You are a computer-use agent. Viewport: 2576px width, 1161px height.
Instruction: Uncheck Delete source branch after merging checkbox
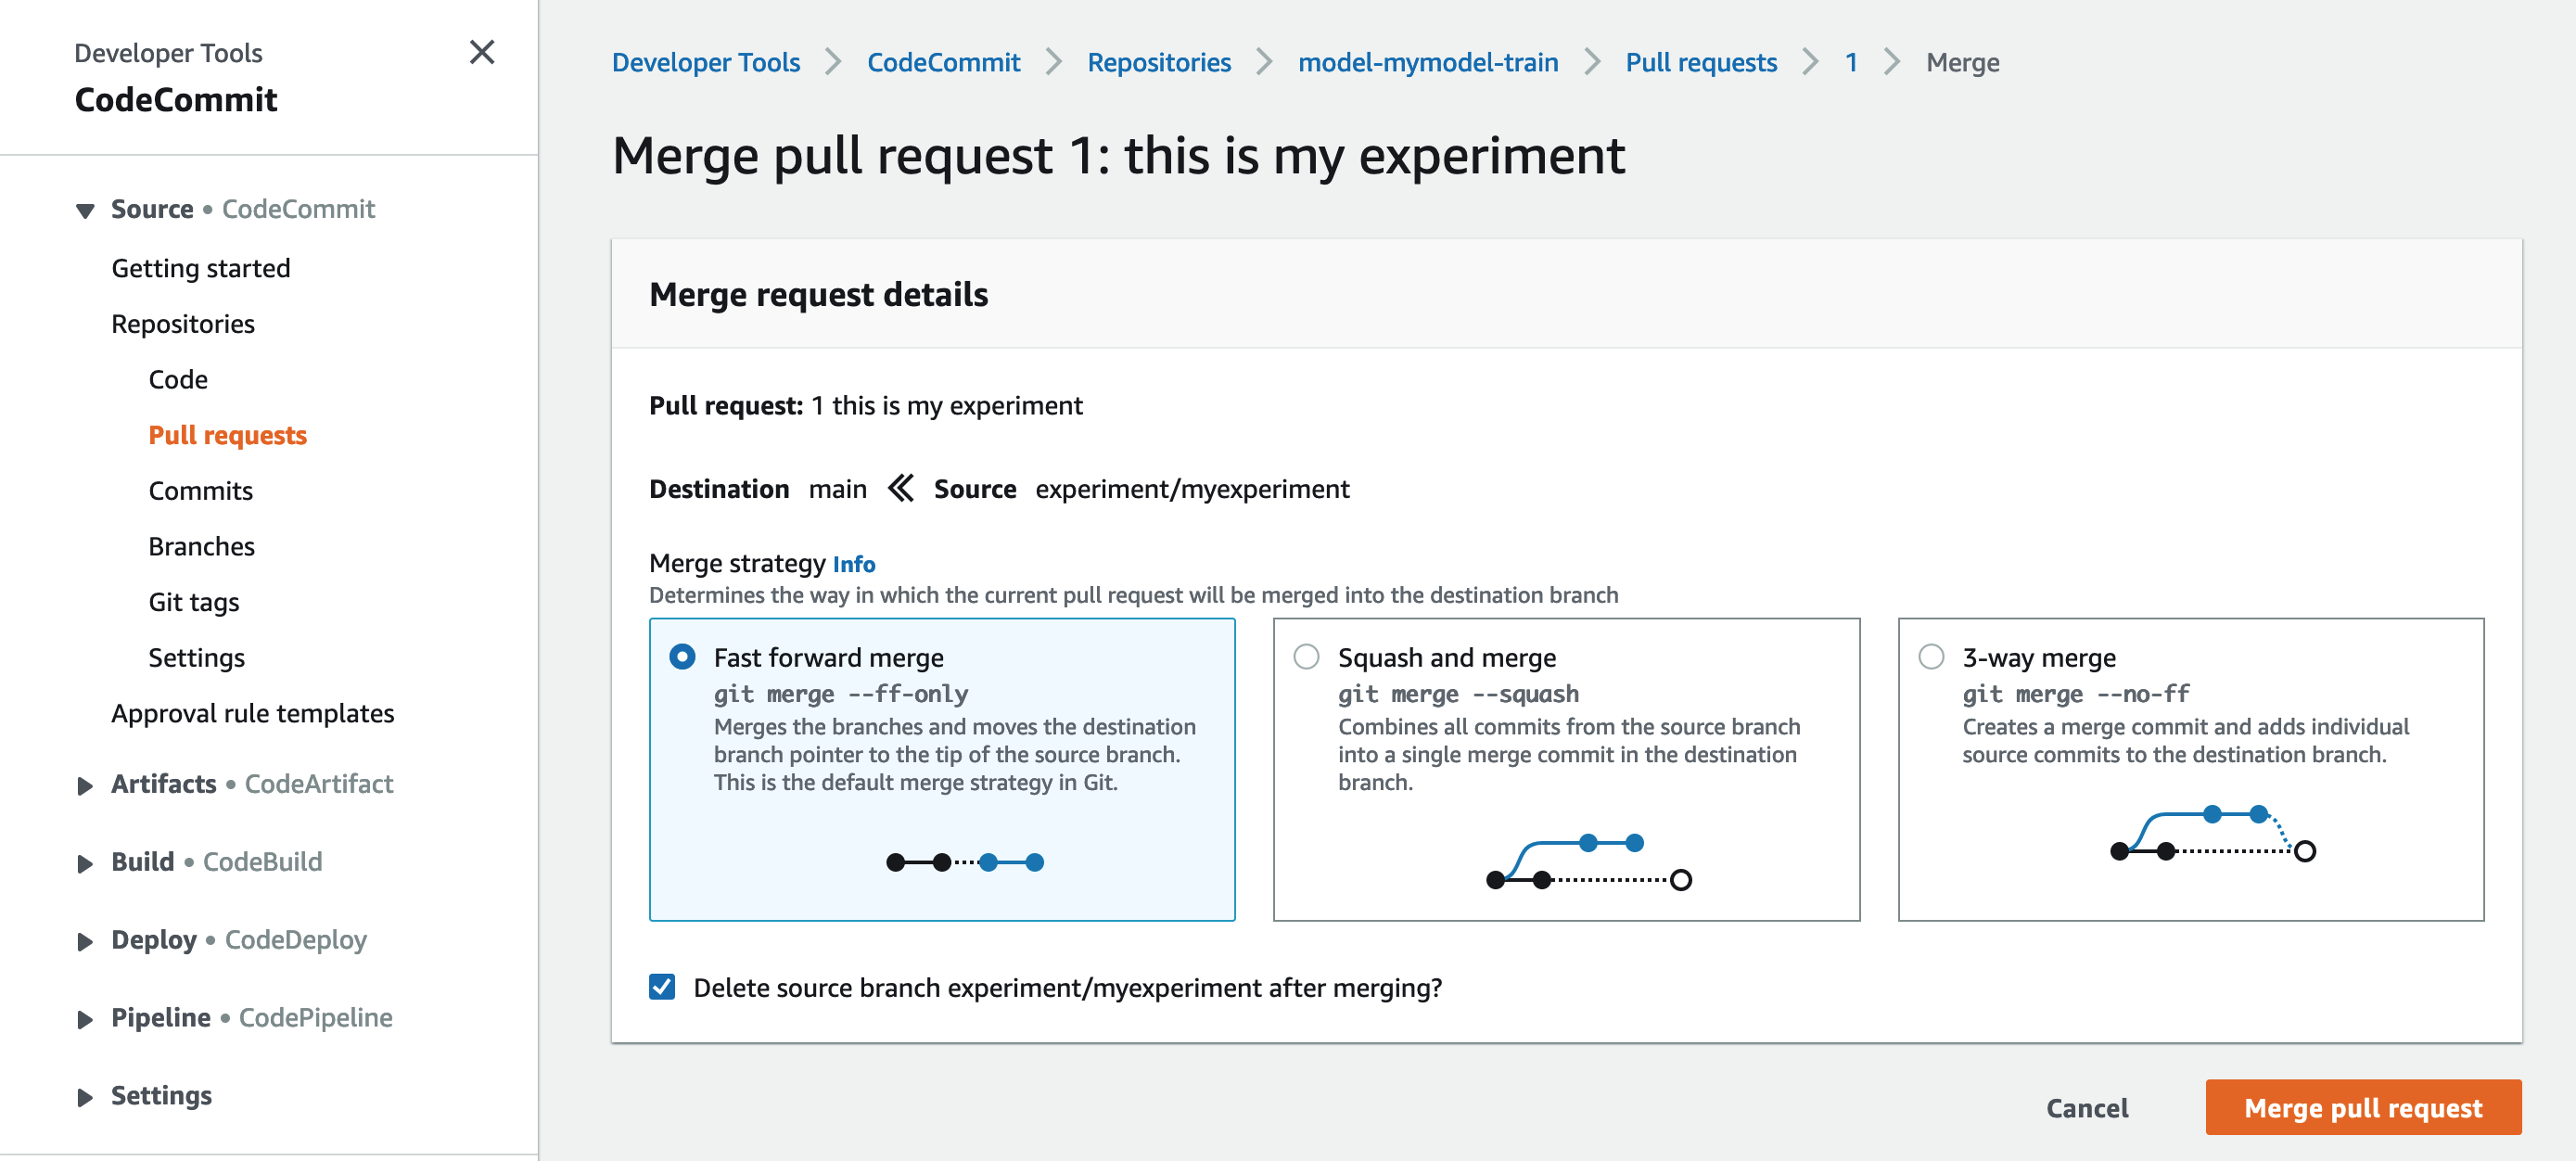point(662,987)
